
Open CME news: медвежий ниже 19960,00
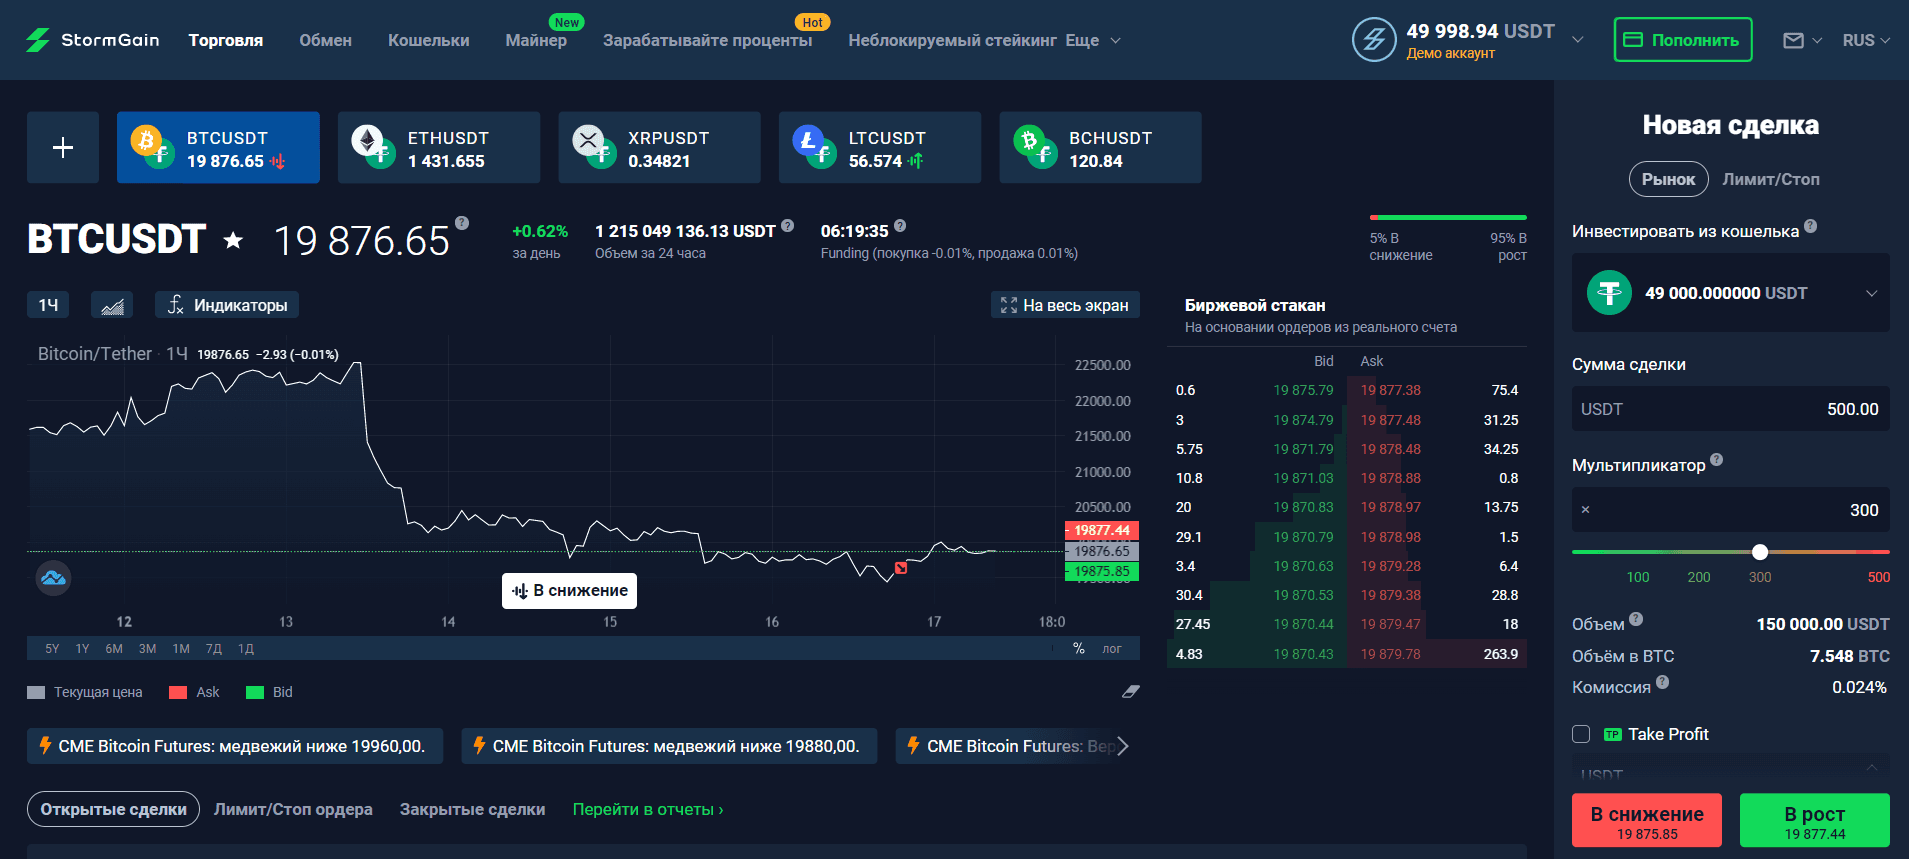[x=235, y=746]
